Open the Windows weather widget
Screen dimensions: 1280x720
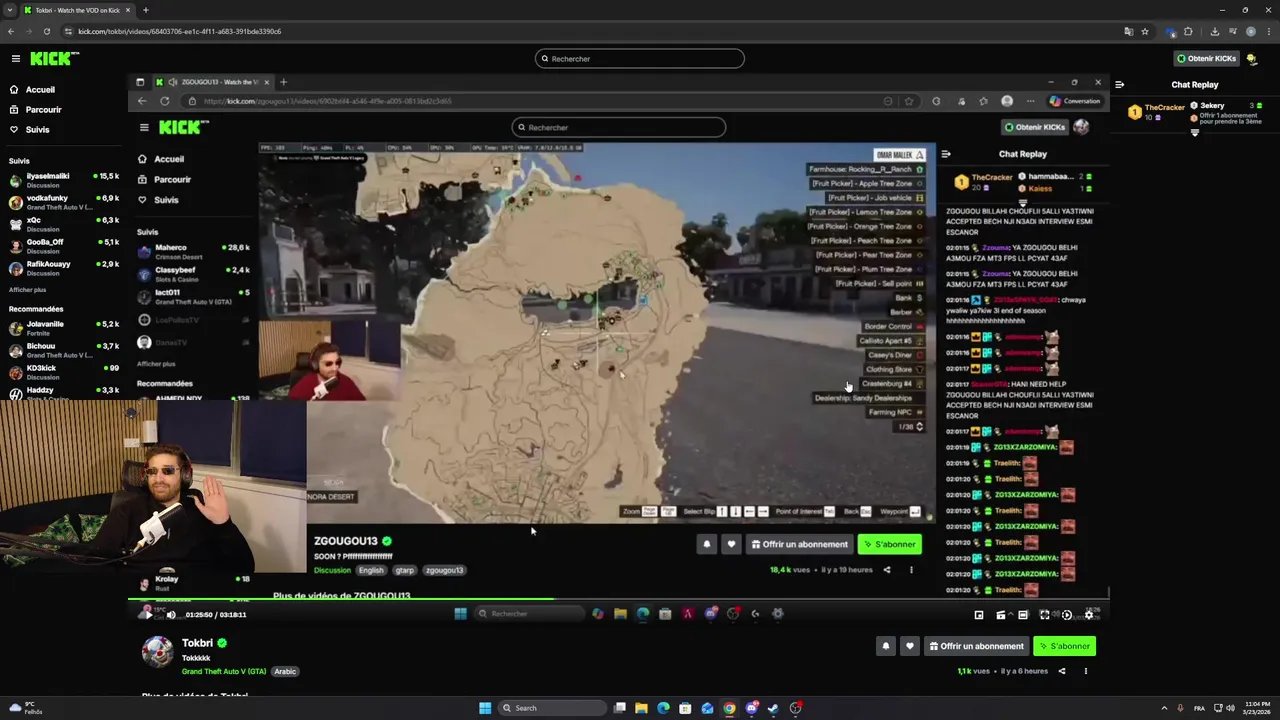[x=24, y=708]
